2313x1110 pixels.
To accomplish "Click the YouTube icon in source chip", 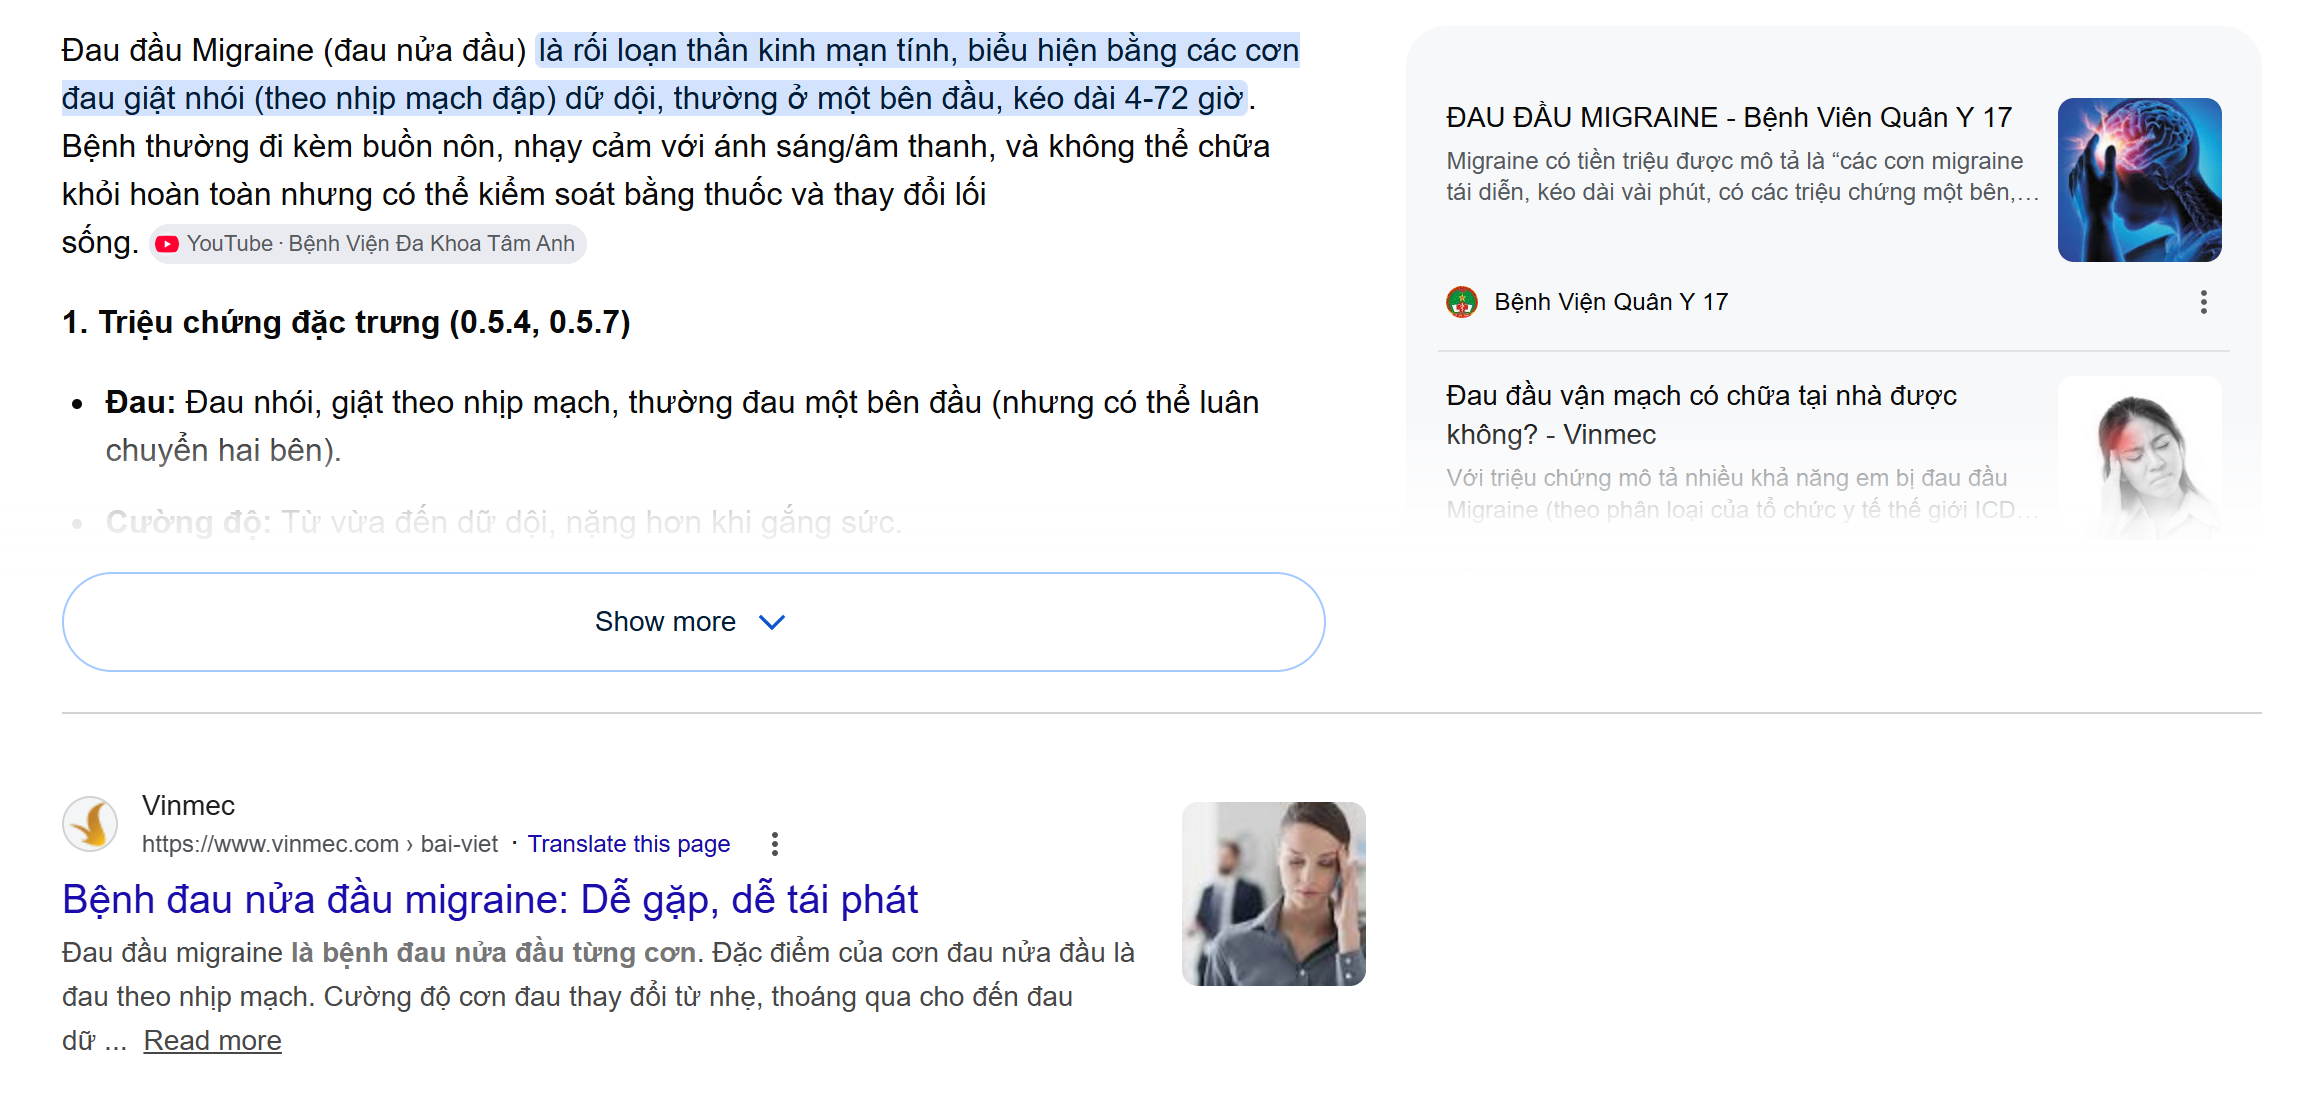I will pos(167,244).
